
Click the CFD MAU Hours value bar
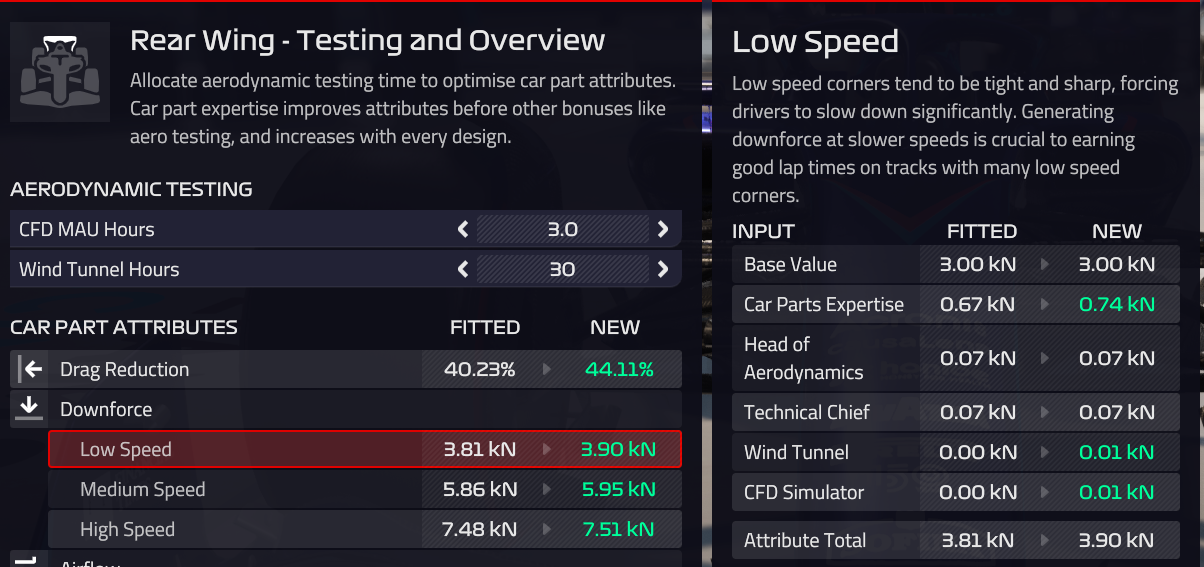562,230
